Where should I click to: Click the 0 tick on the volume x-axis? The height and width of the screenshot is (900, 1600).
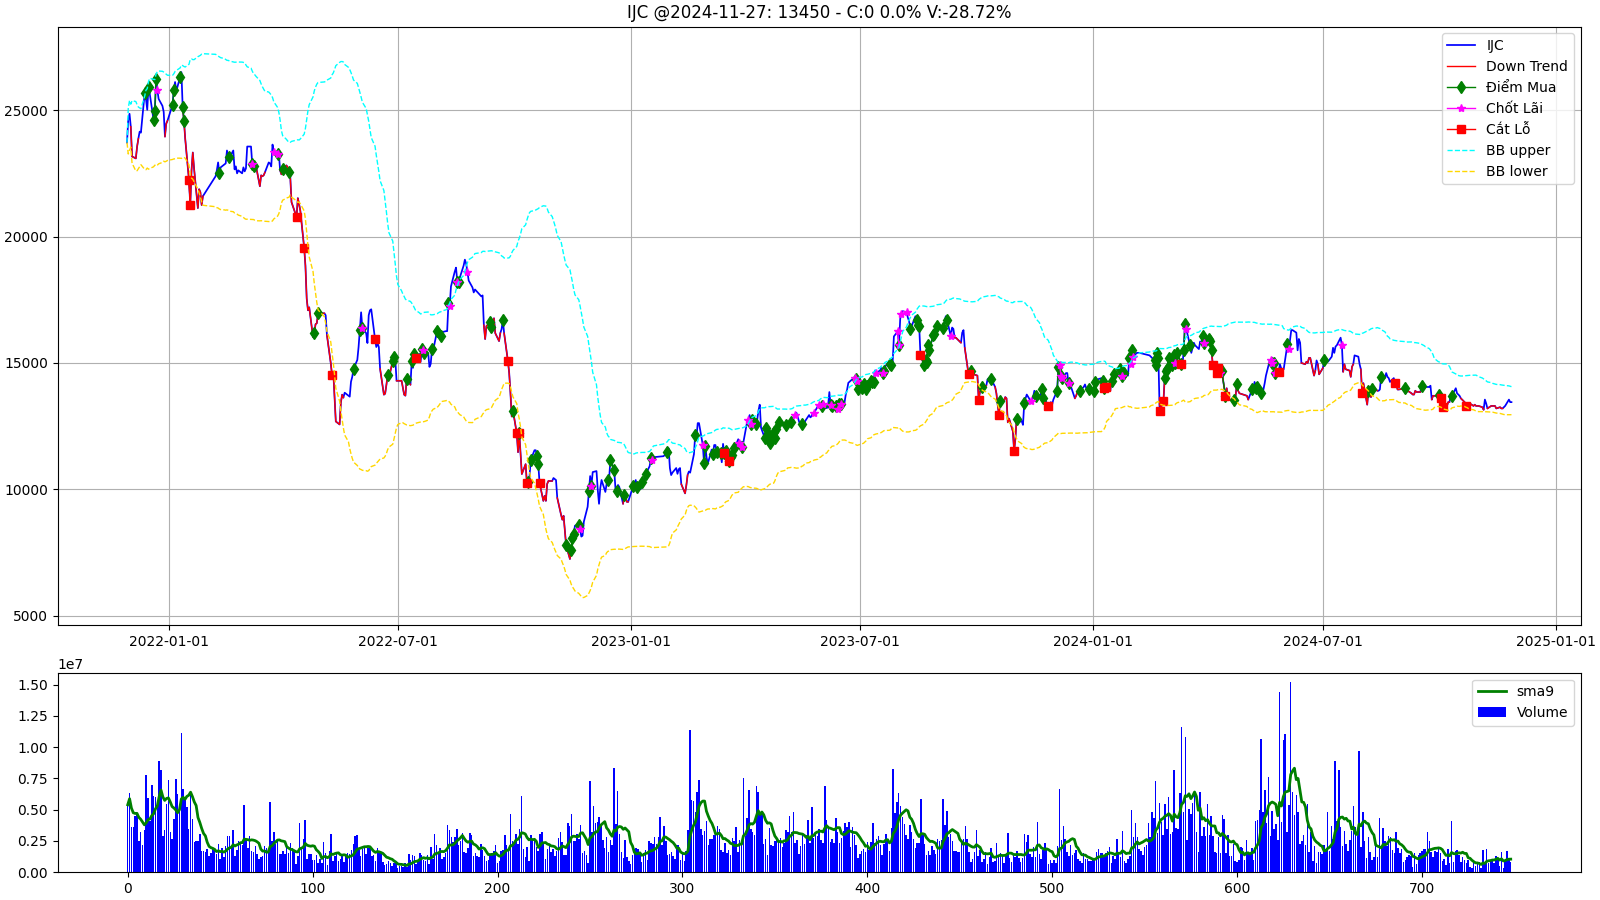click(128, 888)
